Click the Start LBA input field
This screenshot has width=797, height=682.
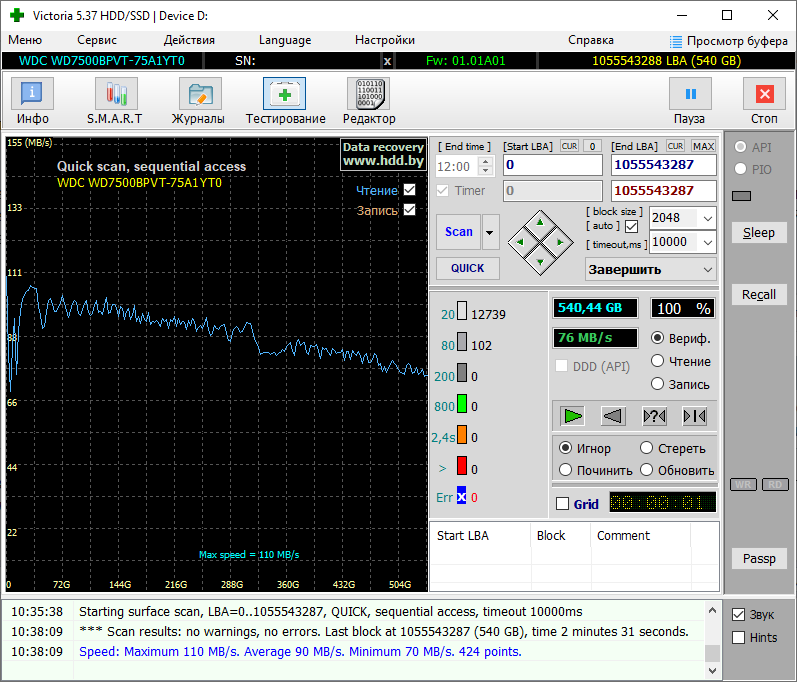(552, 165)
